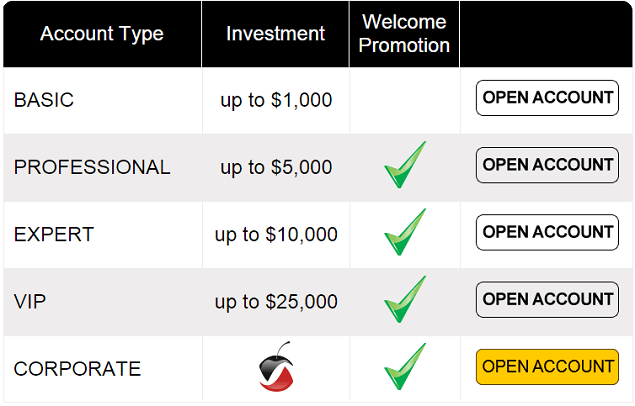Viewport: 635px width, 406px height.
Task: Click the green checkmark in the Professional row
Action: point(405,165)
